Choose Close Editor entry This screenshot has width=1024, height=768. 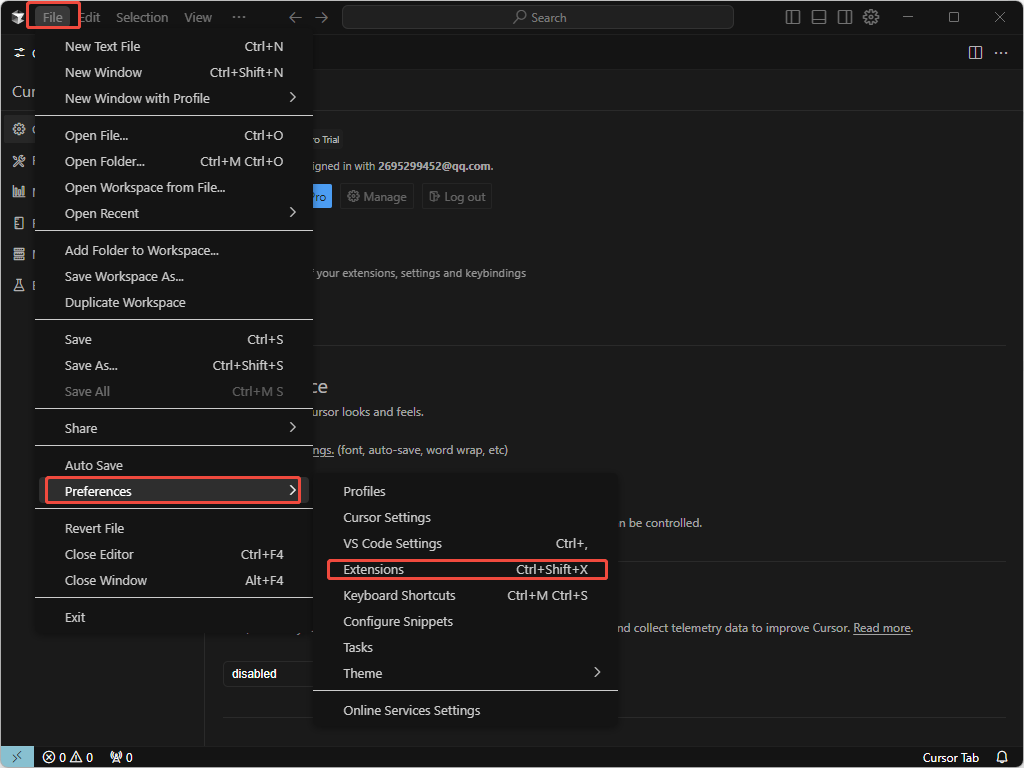point(174,554)
